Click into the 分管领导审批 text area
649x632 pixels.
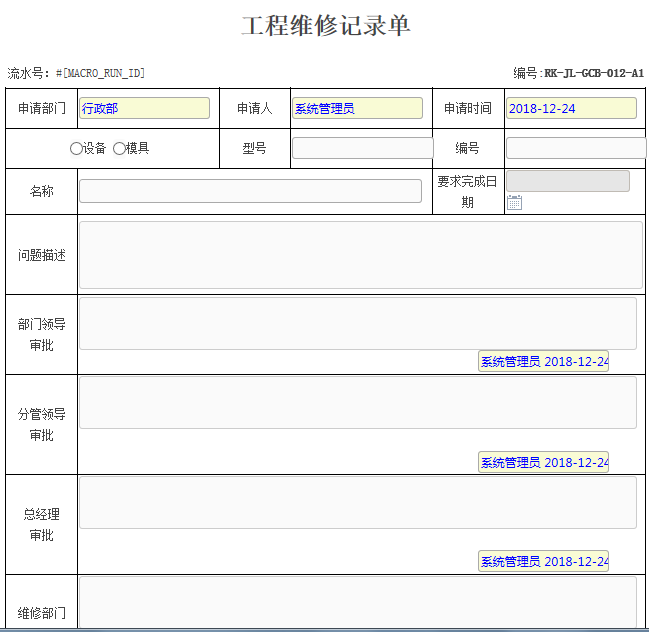pyautogui.click(x=358, y=402)
